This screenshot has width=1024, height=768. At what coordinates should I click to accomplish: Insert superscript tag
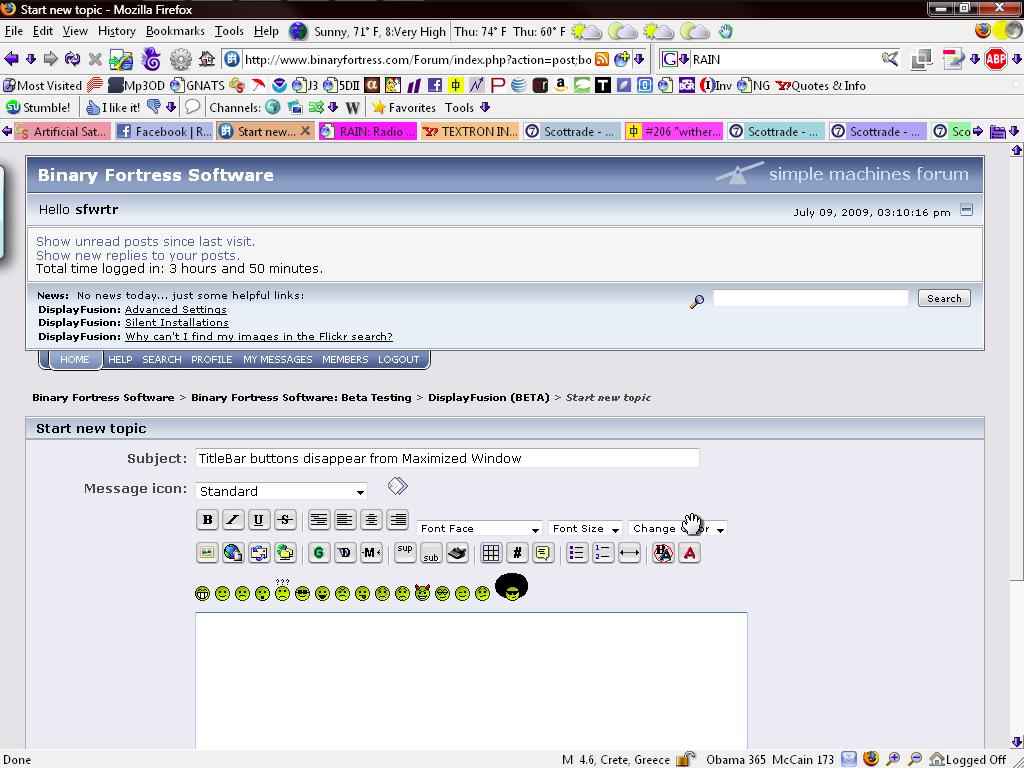pos(405,551)
